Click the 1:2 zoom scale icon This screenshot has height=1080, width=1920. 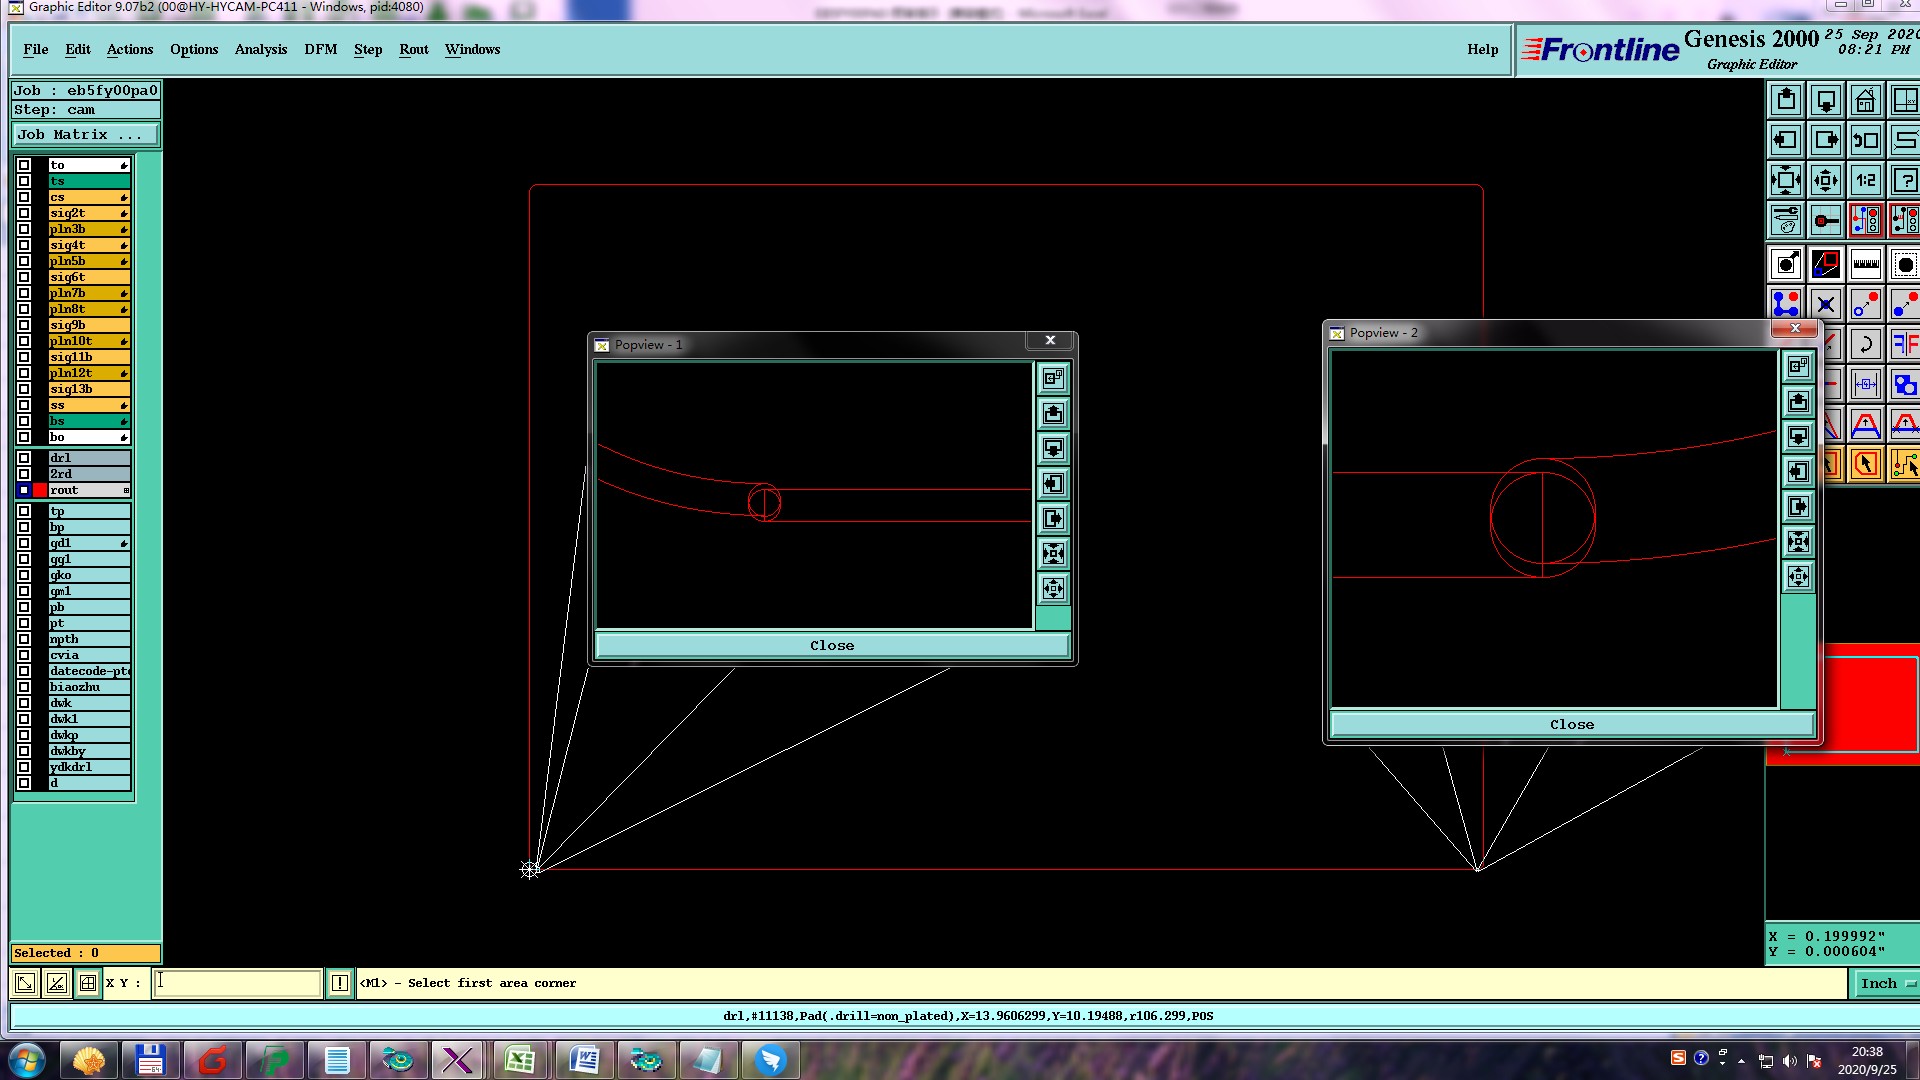[x=1866, y=181]
